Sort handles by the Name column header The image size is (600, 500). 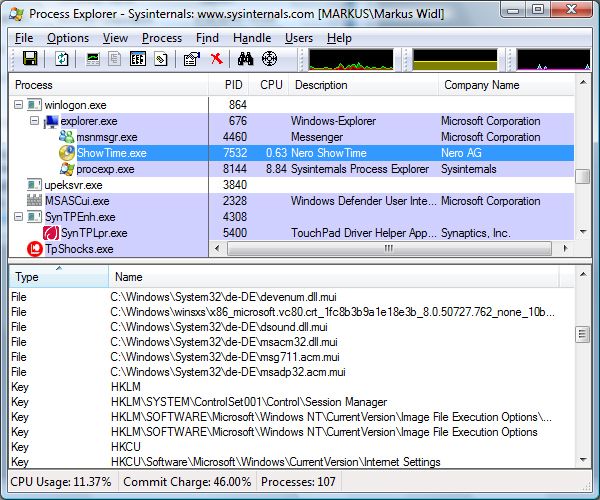[x=334, y=277]
